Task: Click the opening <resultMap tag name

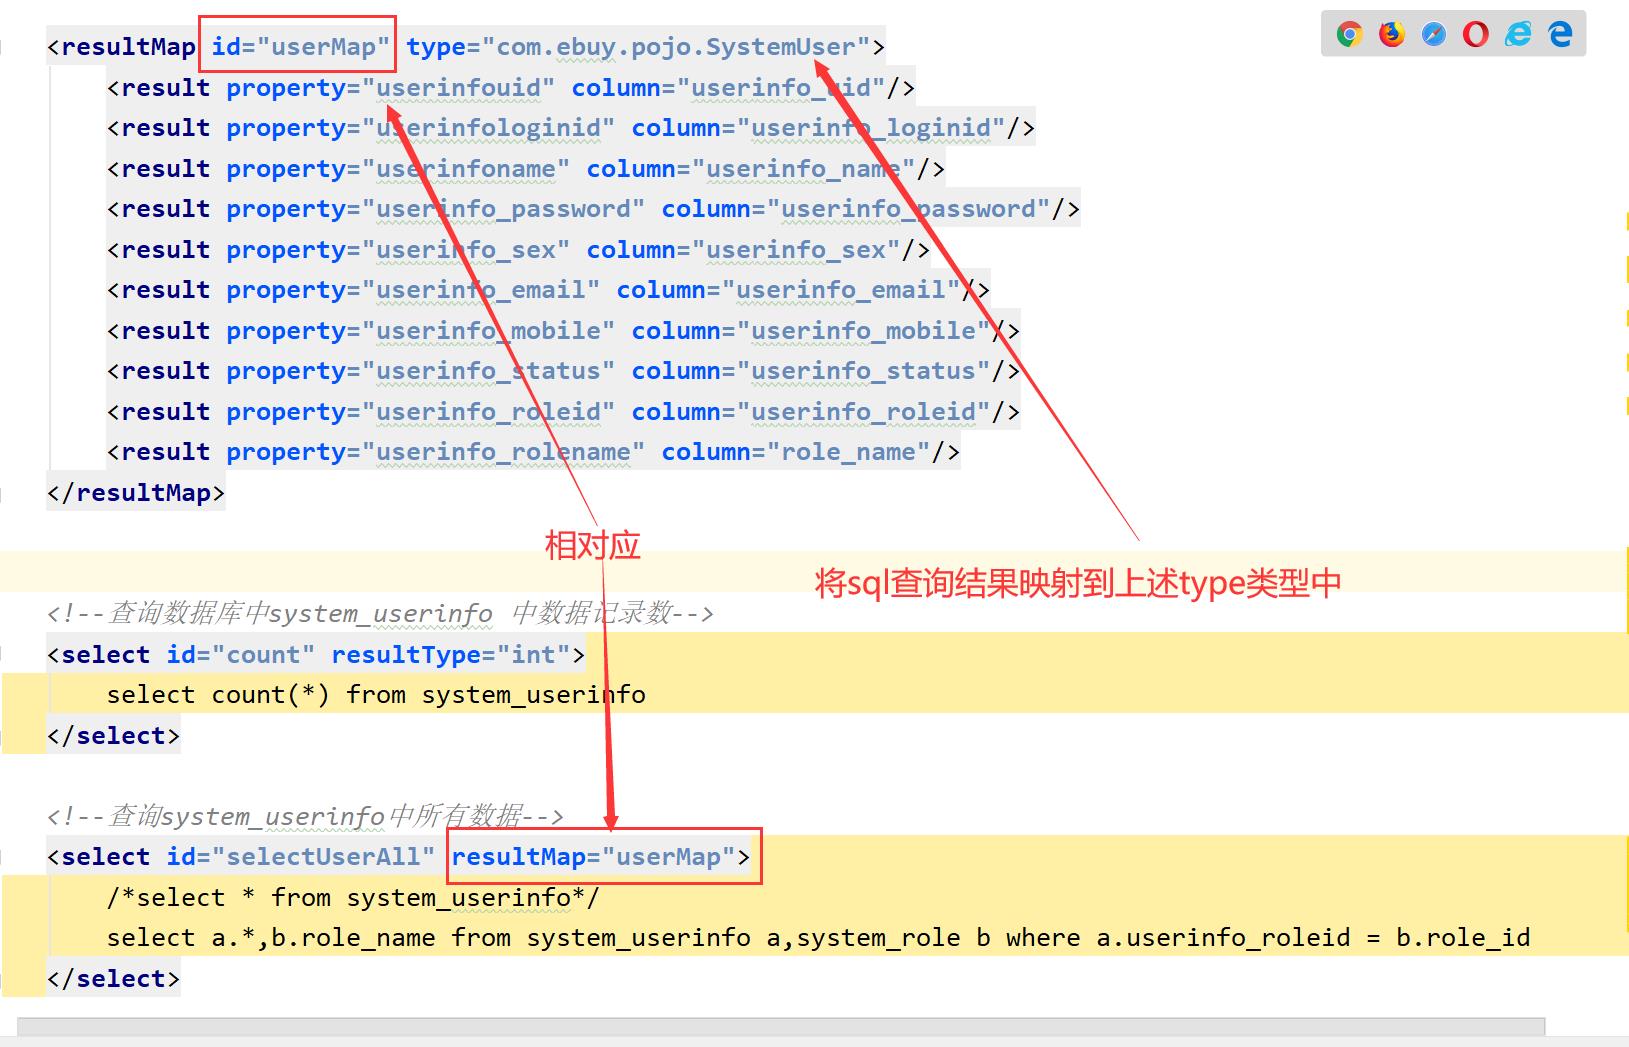Action: click(121, 47)
